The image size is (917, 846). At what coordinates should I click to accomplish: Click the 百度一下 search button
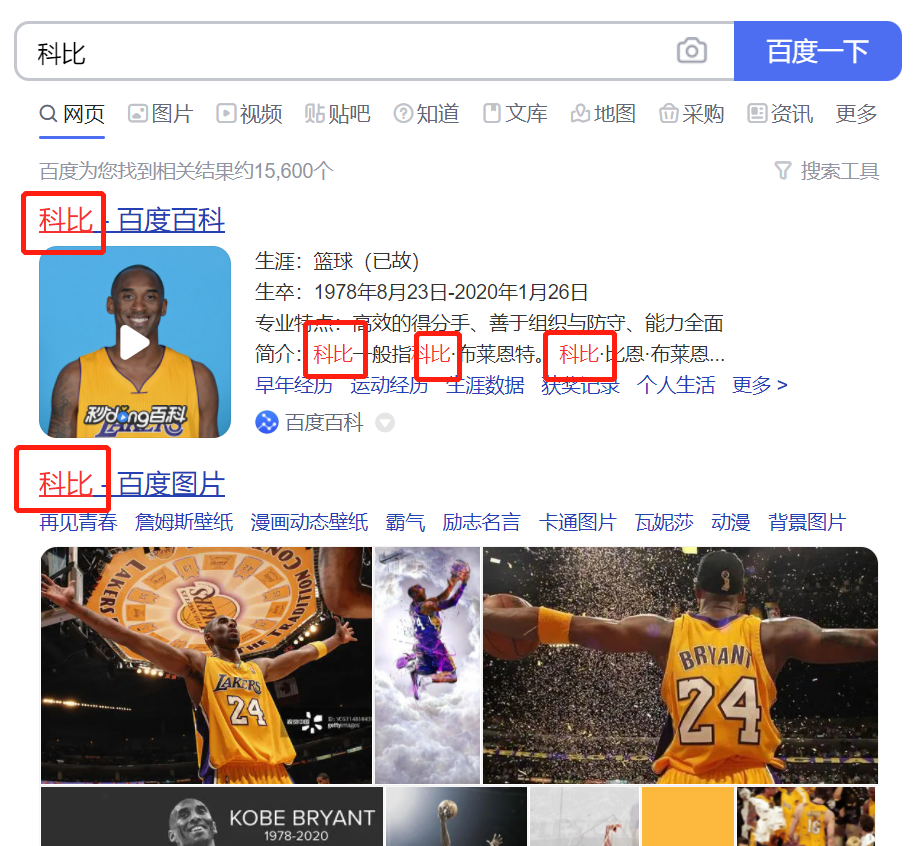coord(817,51)
